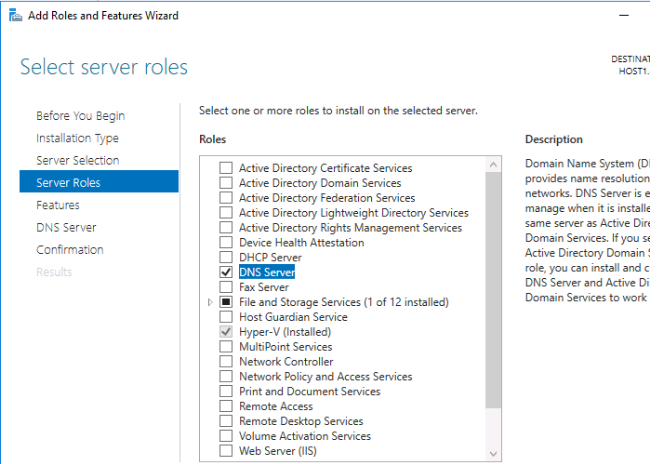The image size is (670, 464).
Task: Toggle File and Storage Services checkbox
Action: point(226,302)
